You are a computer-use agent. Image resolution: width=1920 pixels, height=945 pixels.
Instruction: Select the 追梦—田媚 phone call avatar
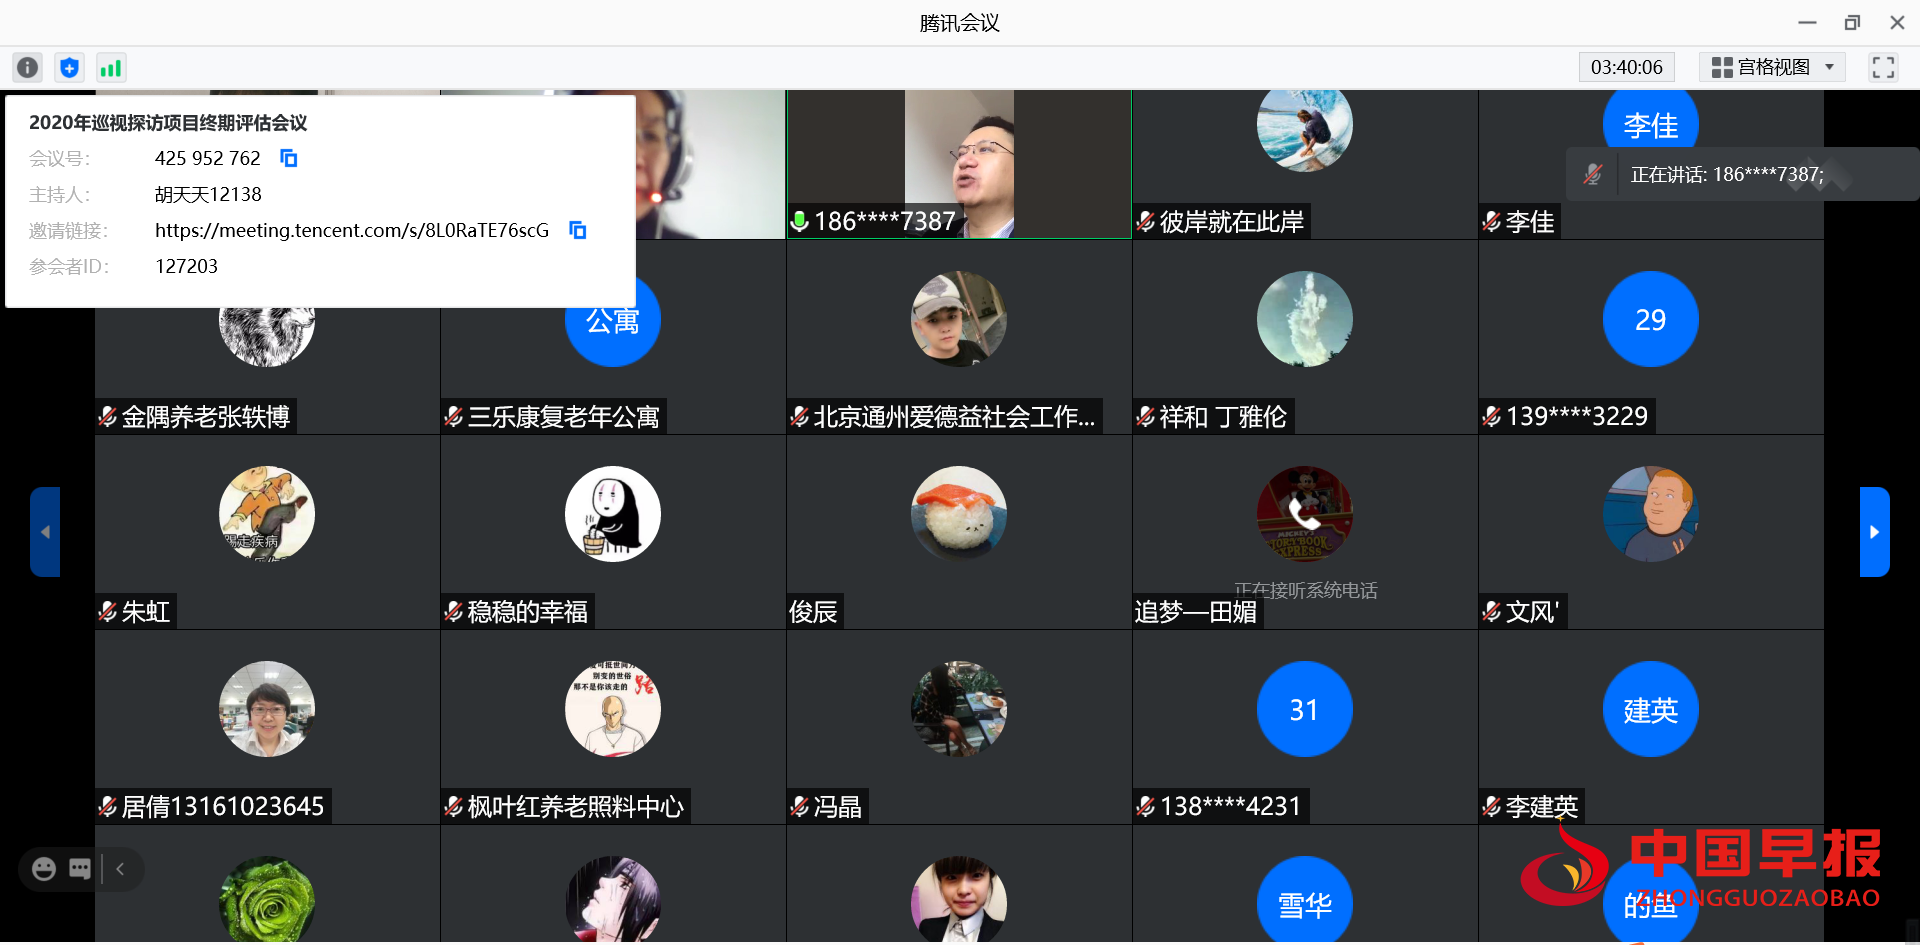pyautogui.click(x=1305, y=514)
